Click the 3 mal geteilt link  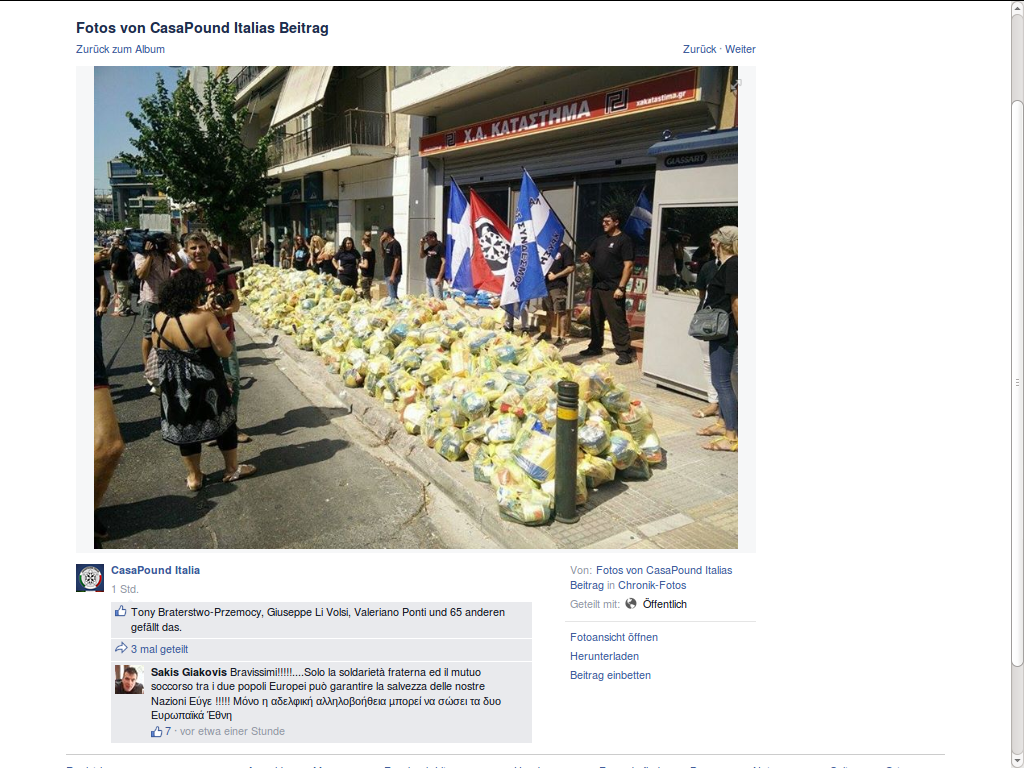click(x=159, y=649)
